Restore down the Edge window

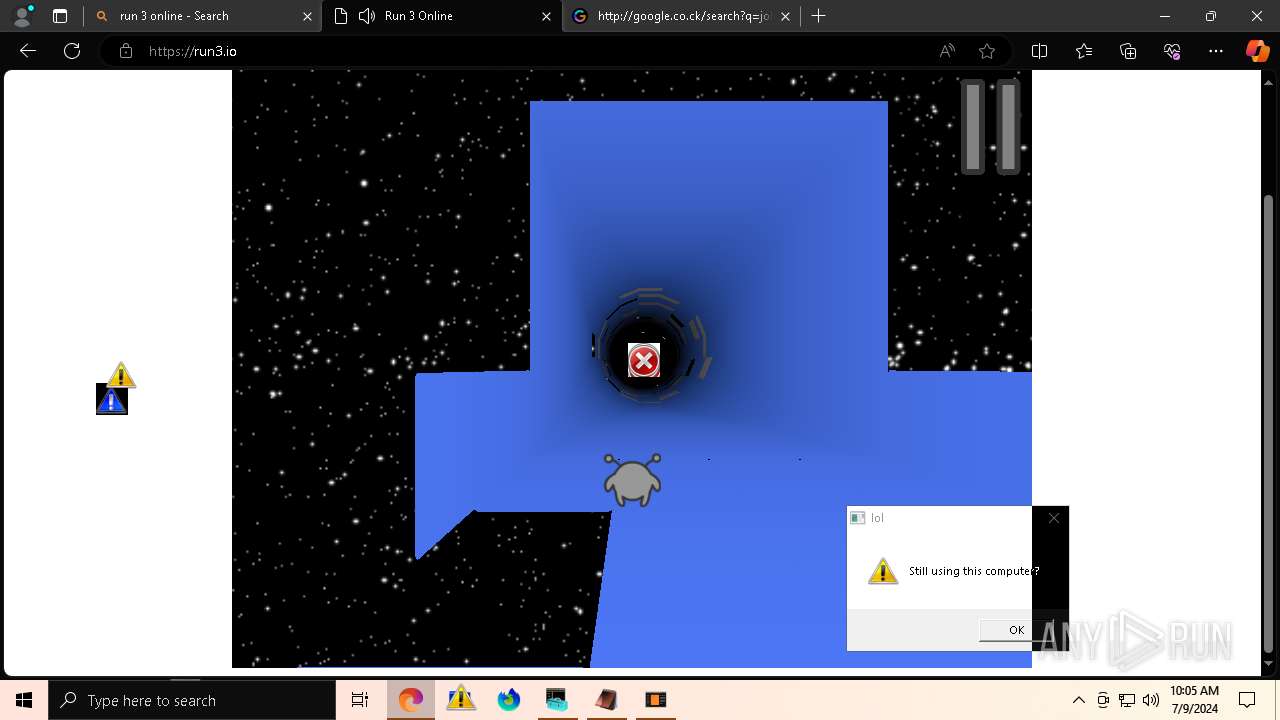click(1211, 16)
